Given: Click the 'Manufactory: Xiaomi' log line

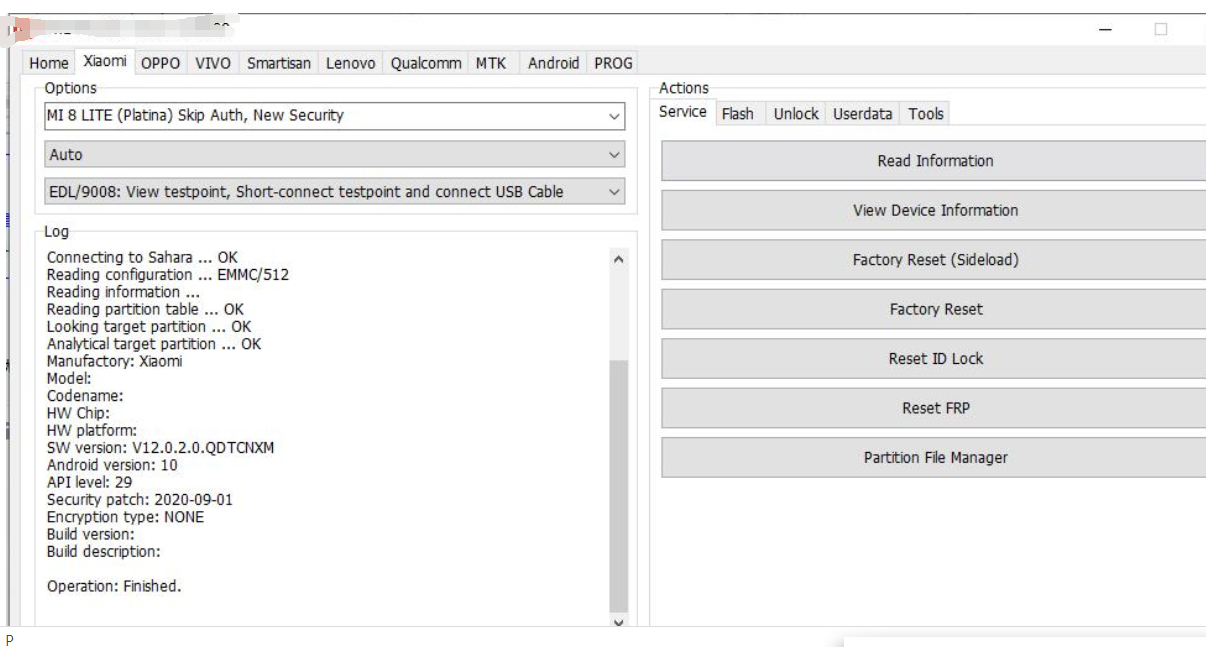Looking at the screenshot, I should 115,361.
